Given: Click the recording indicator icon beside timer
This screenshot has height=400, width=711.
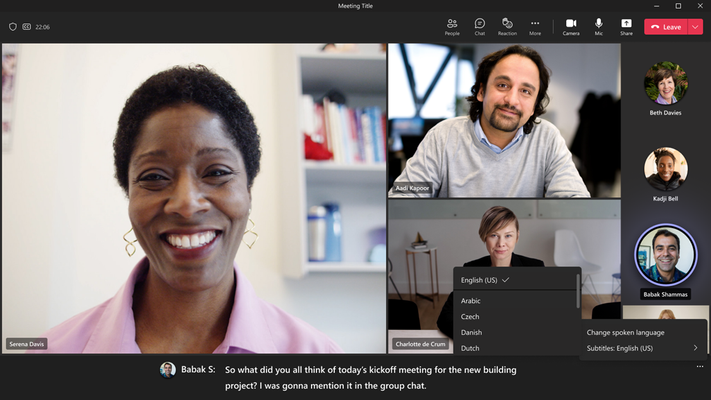Looking at the screenshot, I should pos(27,27).
